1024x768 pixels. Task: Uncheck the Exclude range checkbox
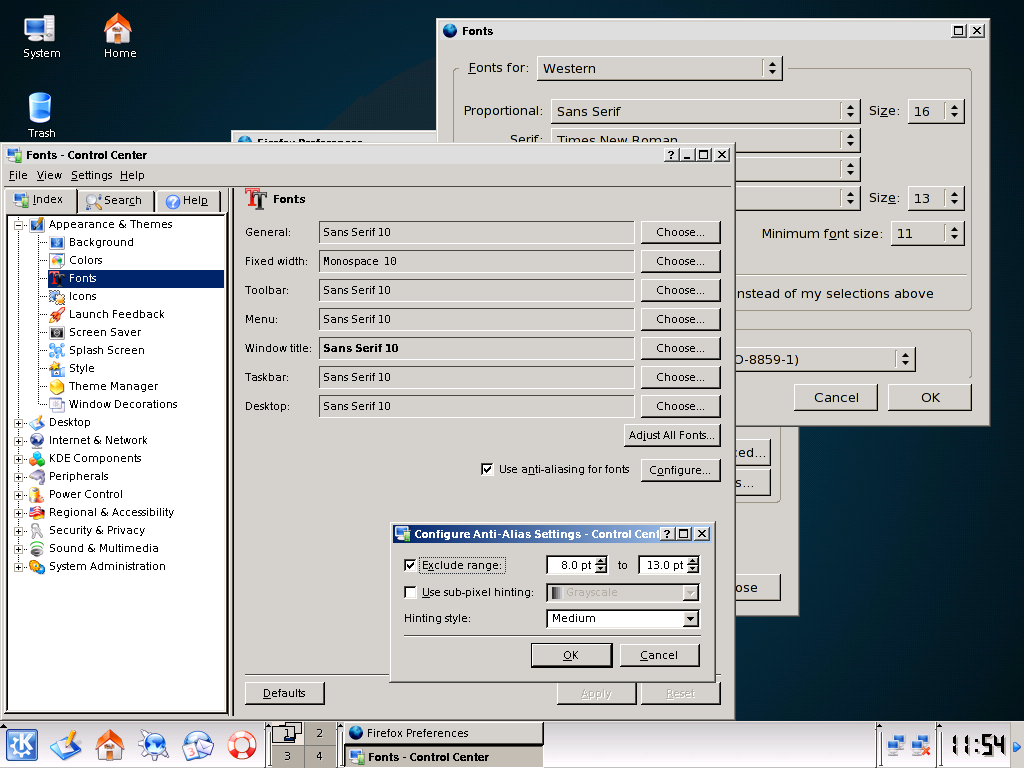tap(410, 565)
